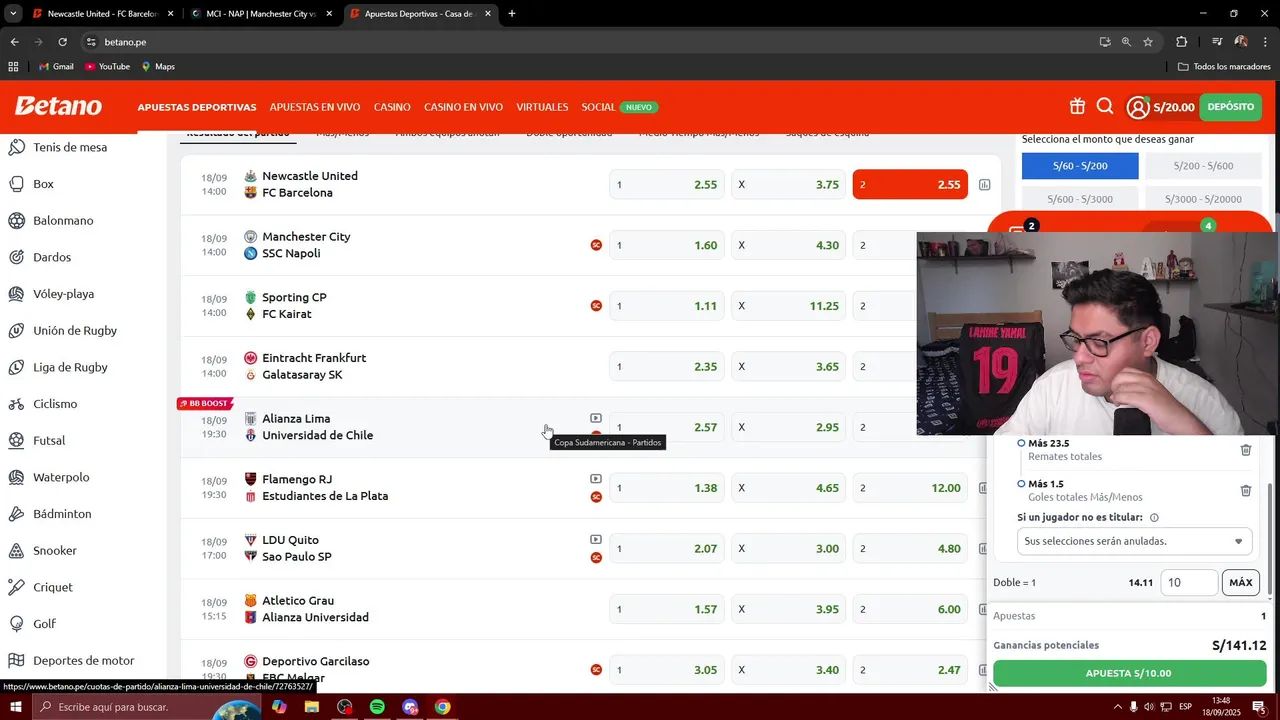Select Estudiantes de La Plata win odds 12.00
The image size is (1280, 720).
(x=910, y=488)
